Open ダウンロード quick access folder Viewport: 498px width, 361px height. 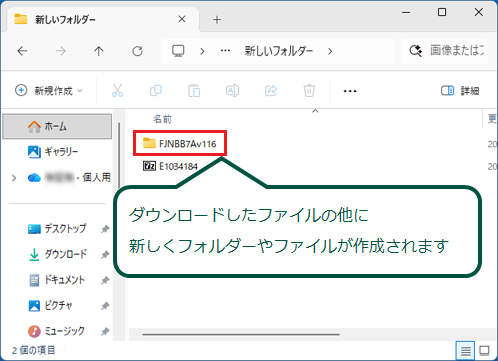coord(58,254)
